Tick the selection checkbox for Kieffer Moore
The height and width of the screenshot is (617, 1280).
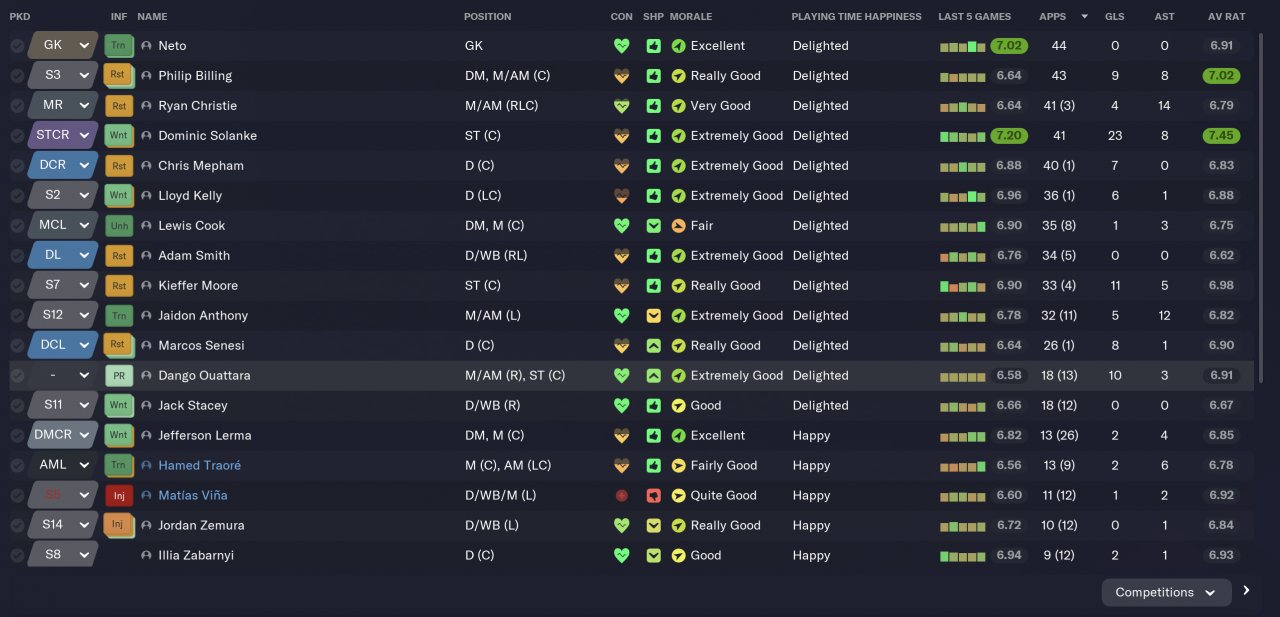(17, 286)
